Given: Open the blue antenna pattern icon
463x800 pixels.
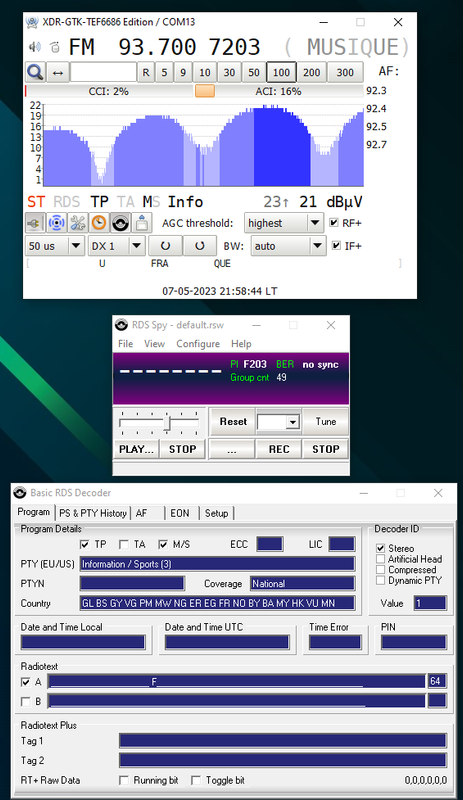Looking at the screenshot, I should tap(57, 223).
